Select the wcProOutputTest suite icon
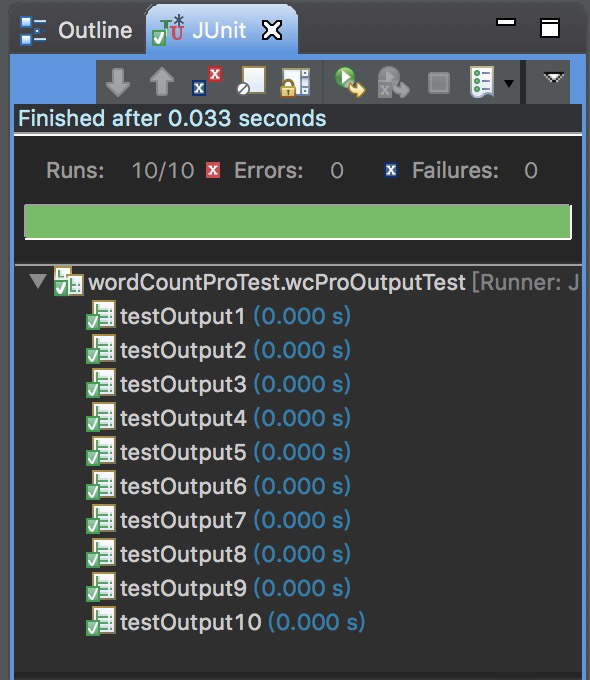The width and height of the screenshot is (590, 680). pyautogui.click(x=69, y=282)
